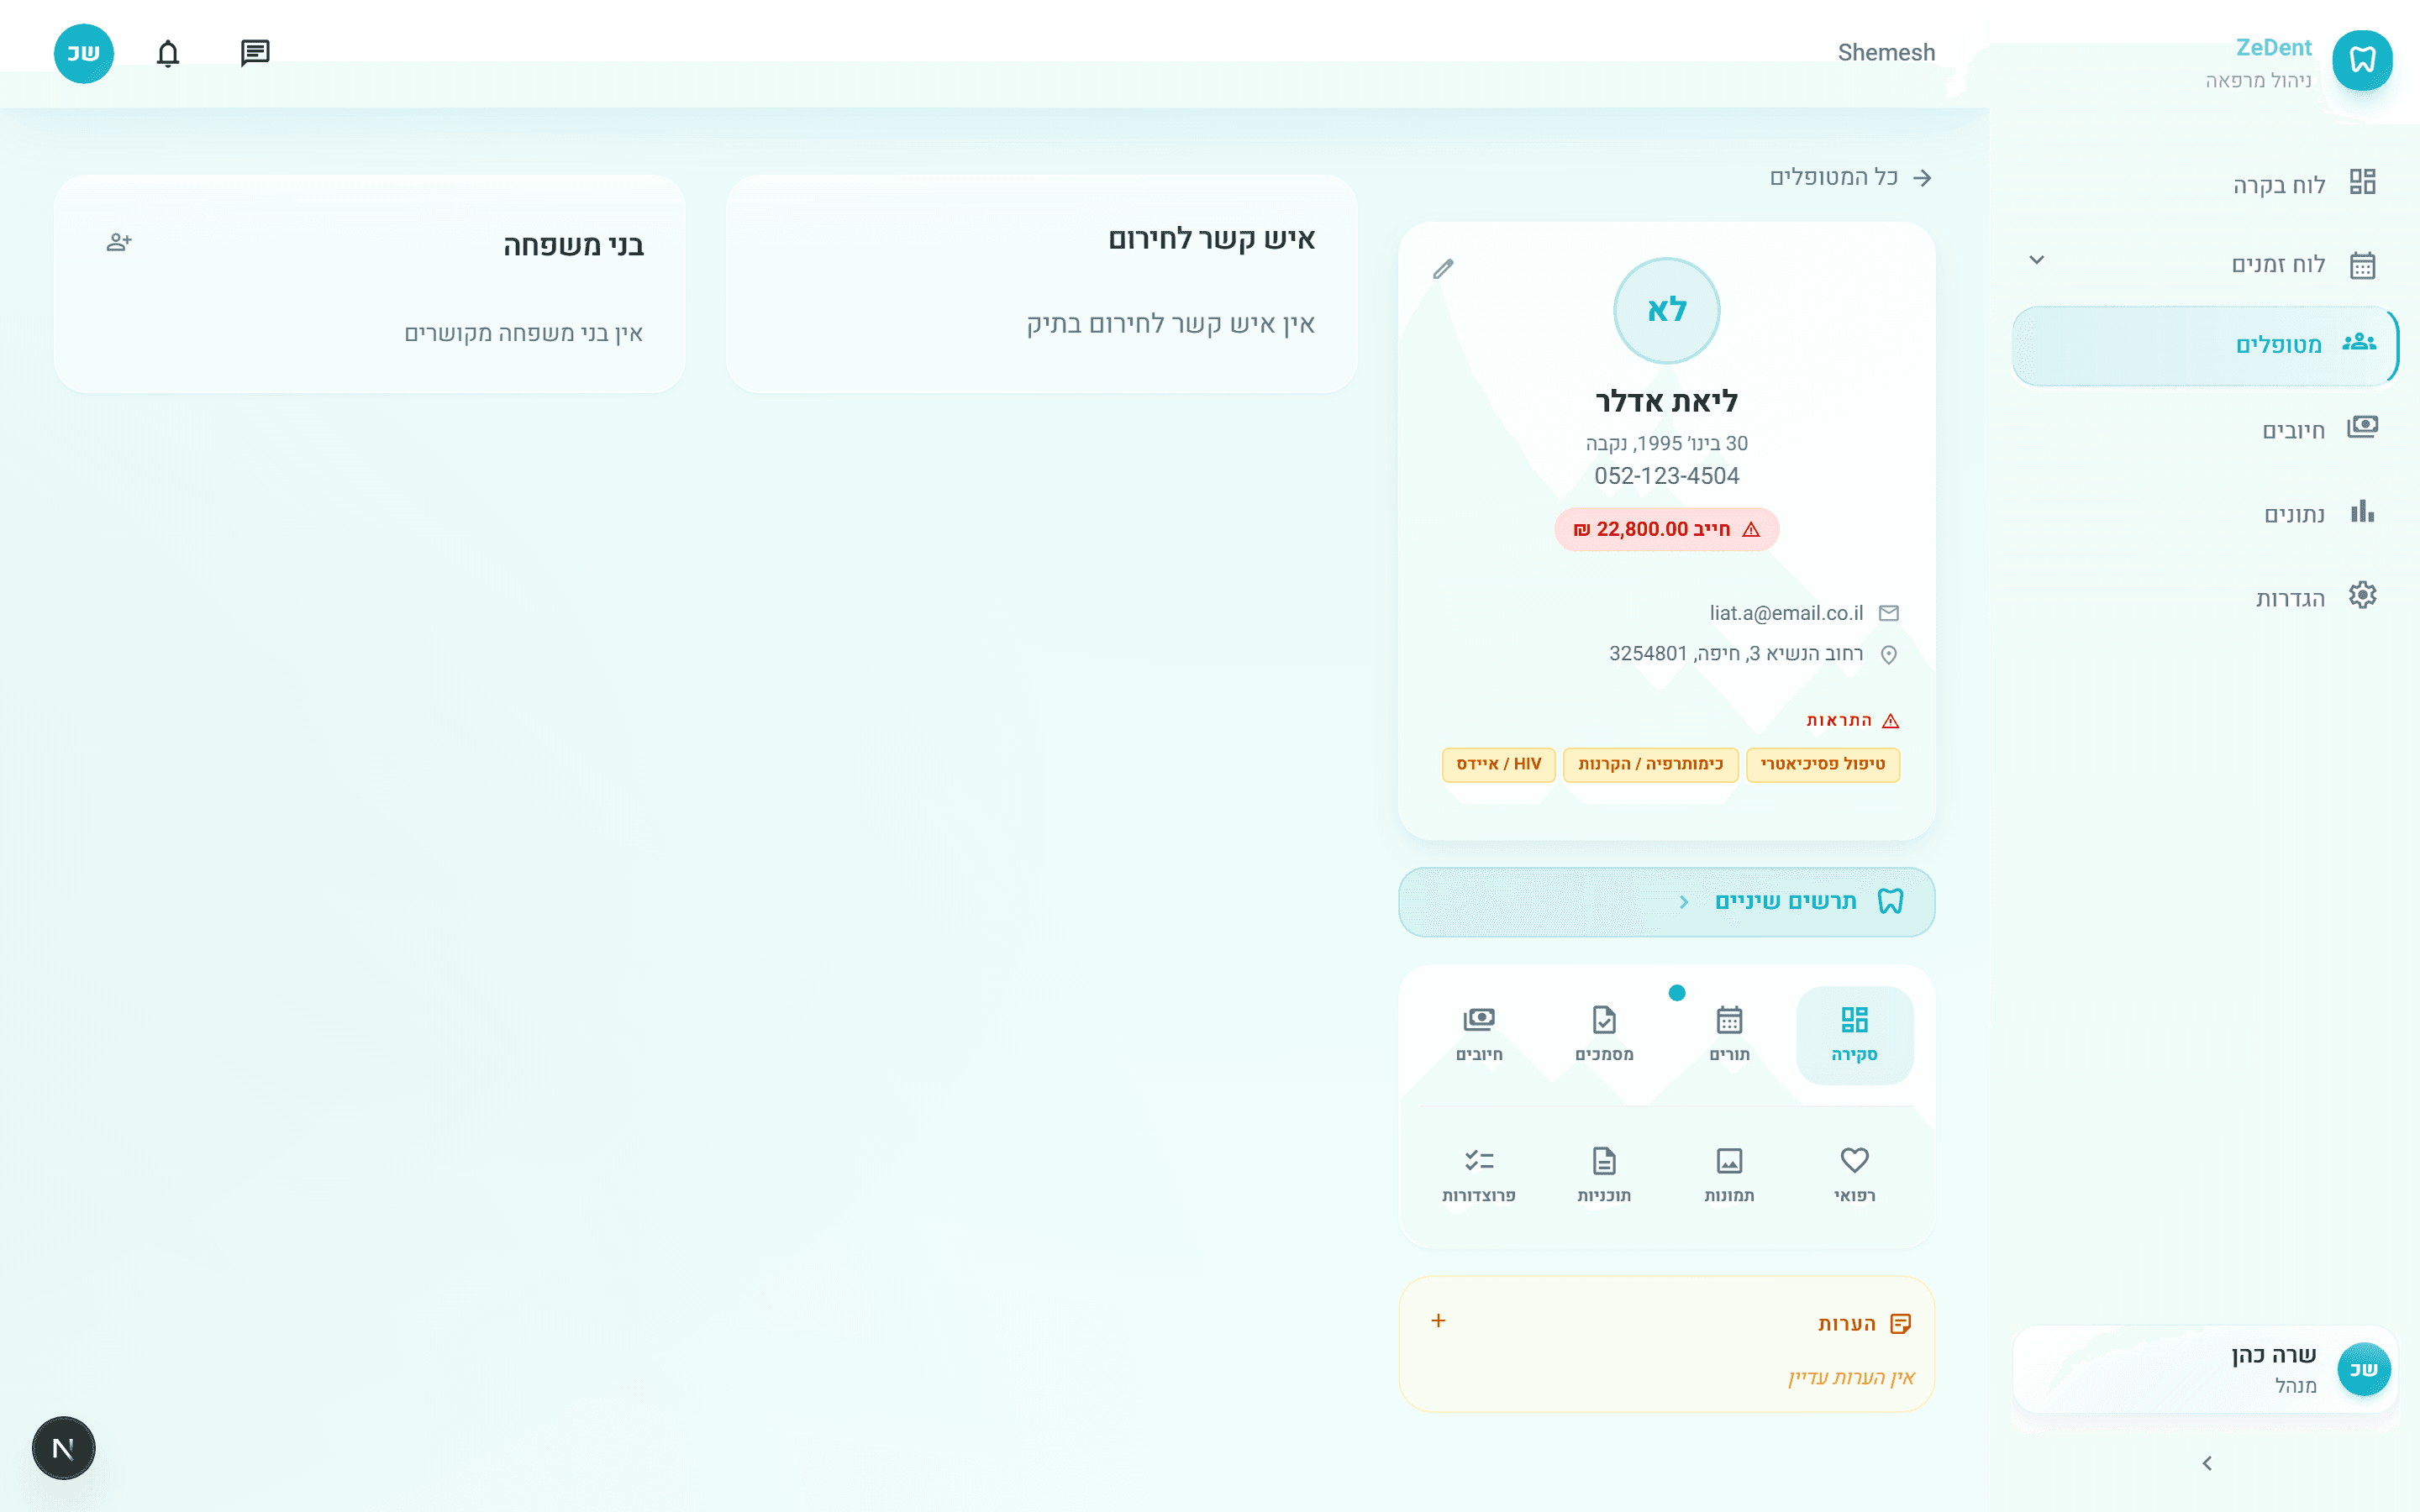Collapse the sidebar with bottom chevron
The image size is (2420, 1512).
[x=2207, y=1463]
